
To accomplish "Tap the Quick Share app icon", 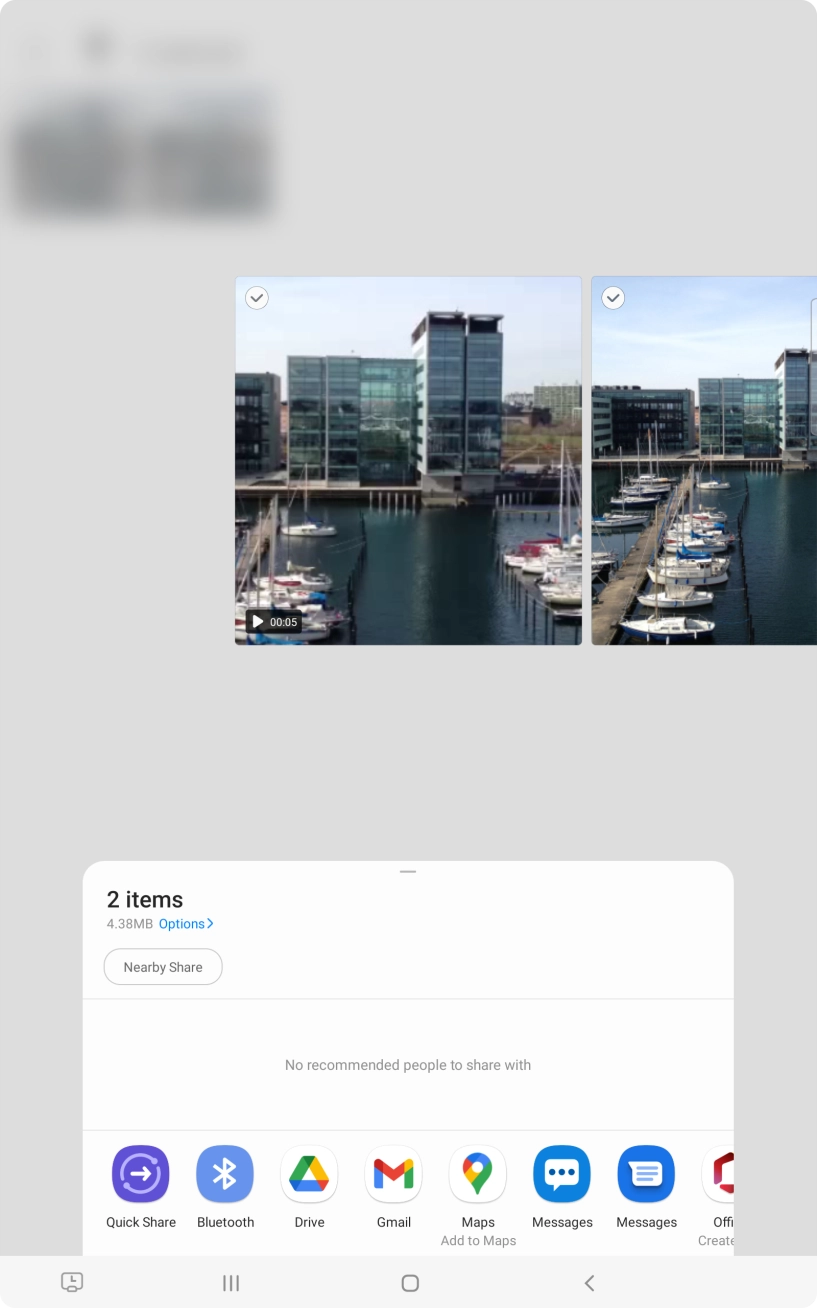I will (x=141, y=1174).
